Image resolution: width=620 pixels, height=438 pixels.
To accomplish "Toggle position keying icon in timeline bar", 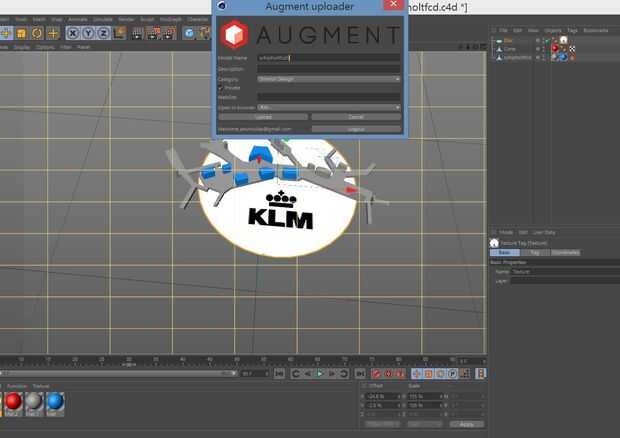I will click(416, 374).
